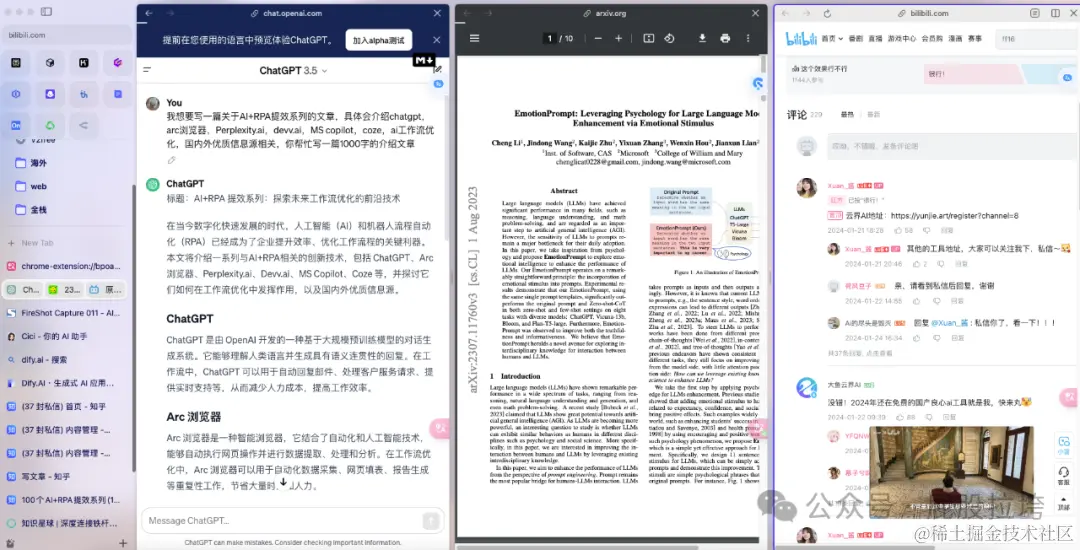Zoom in the PDF with plus
1080x550 pixels.
pos(619,39)
